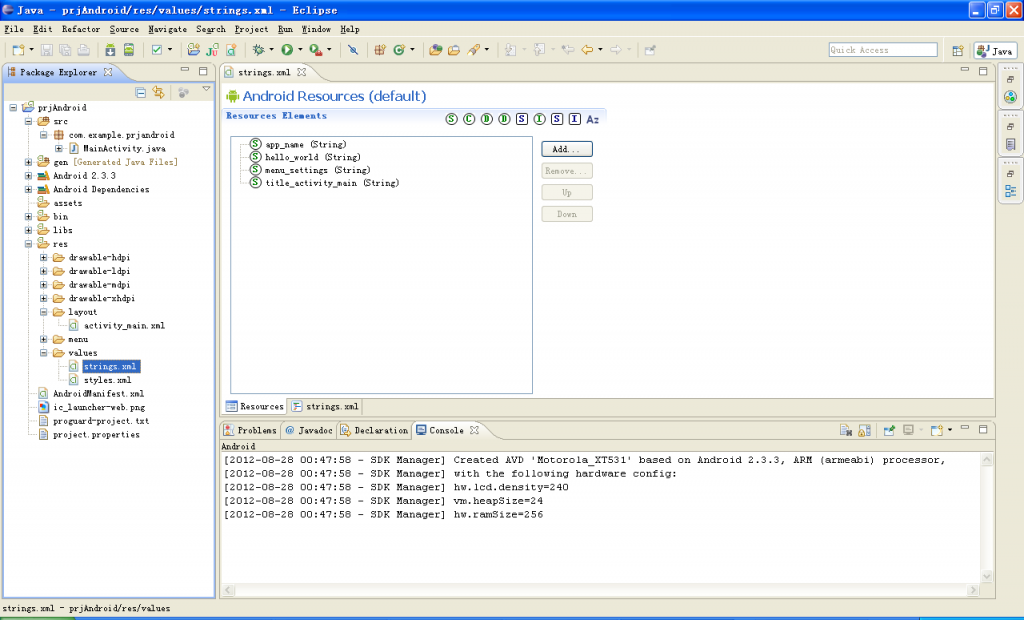Click the Scroll Lock console icon
Image resolution: width=1024 pixels, height=620 pixels.
coord(864,430)
